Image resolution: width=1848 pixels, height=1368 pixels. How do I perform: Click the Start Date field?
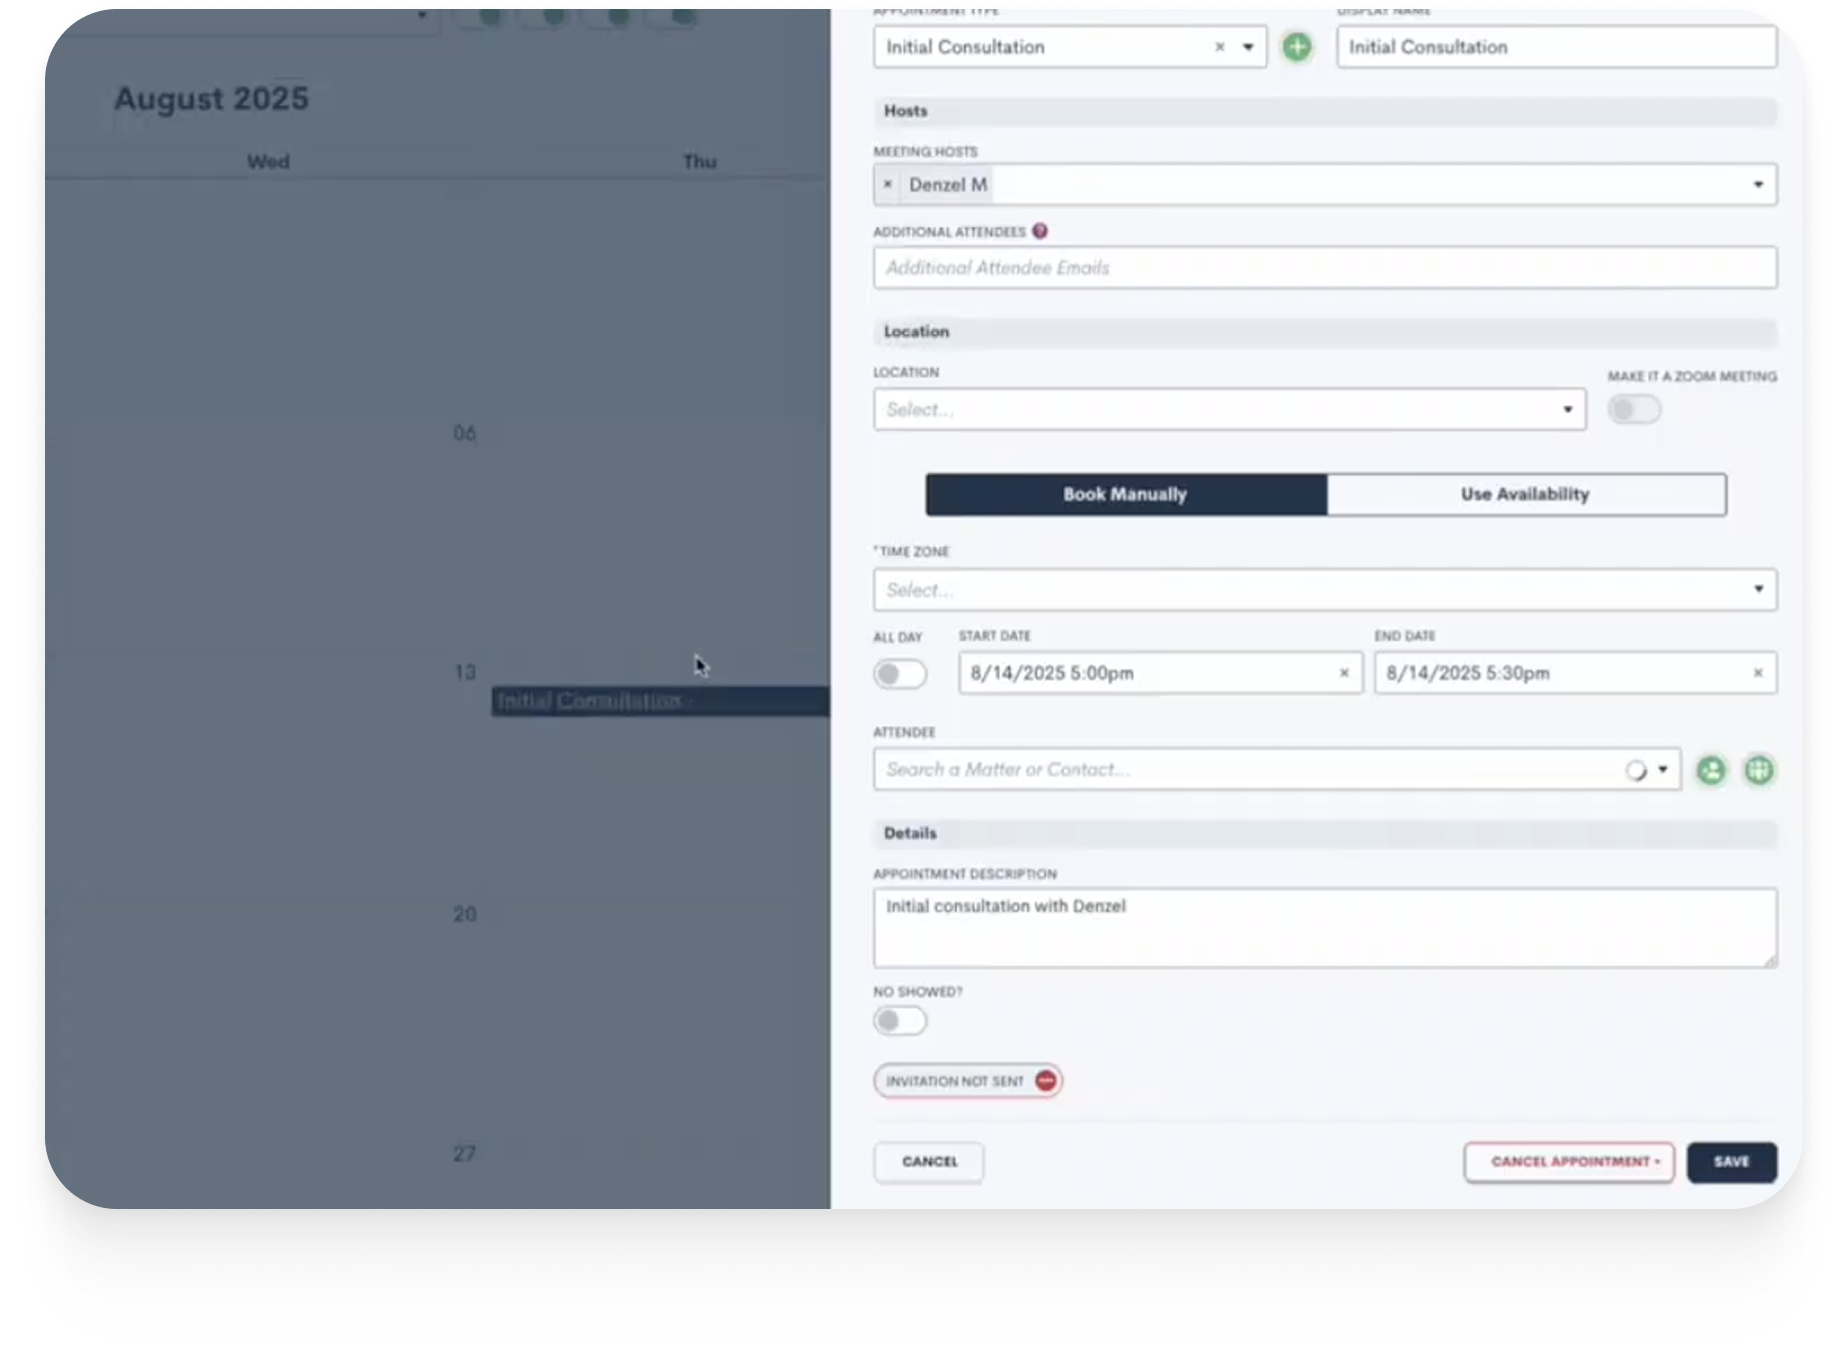[x=1160, y=673]
